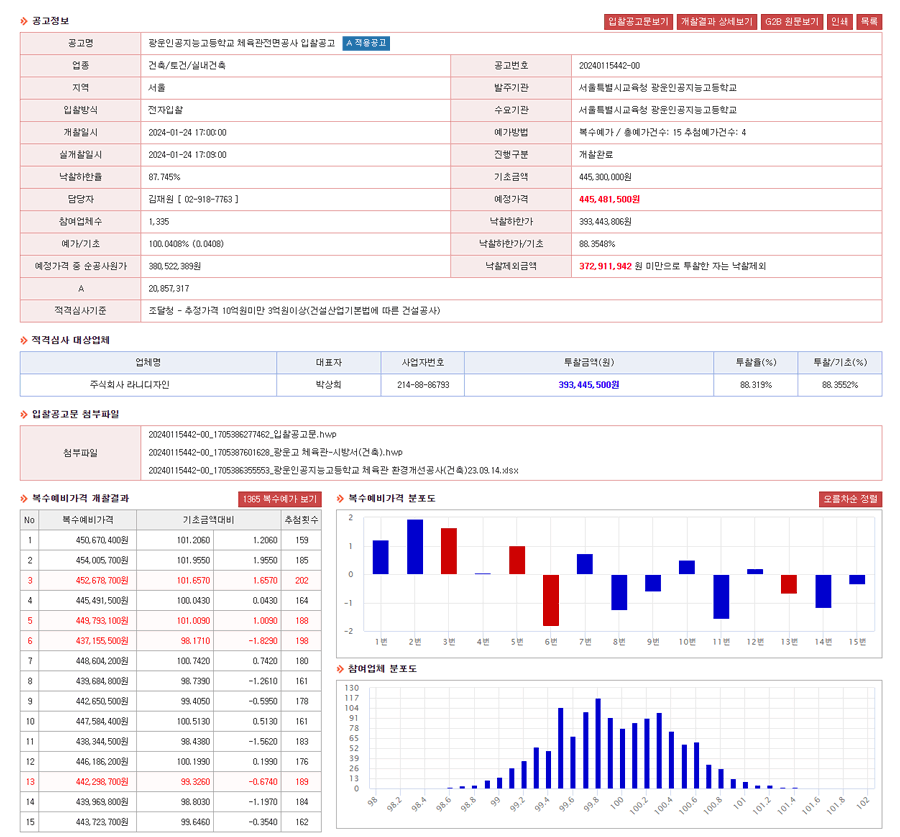Screen dimensions: 900x837
Task: Click the 추첨횟수 column header
Action: point(301,520)
